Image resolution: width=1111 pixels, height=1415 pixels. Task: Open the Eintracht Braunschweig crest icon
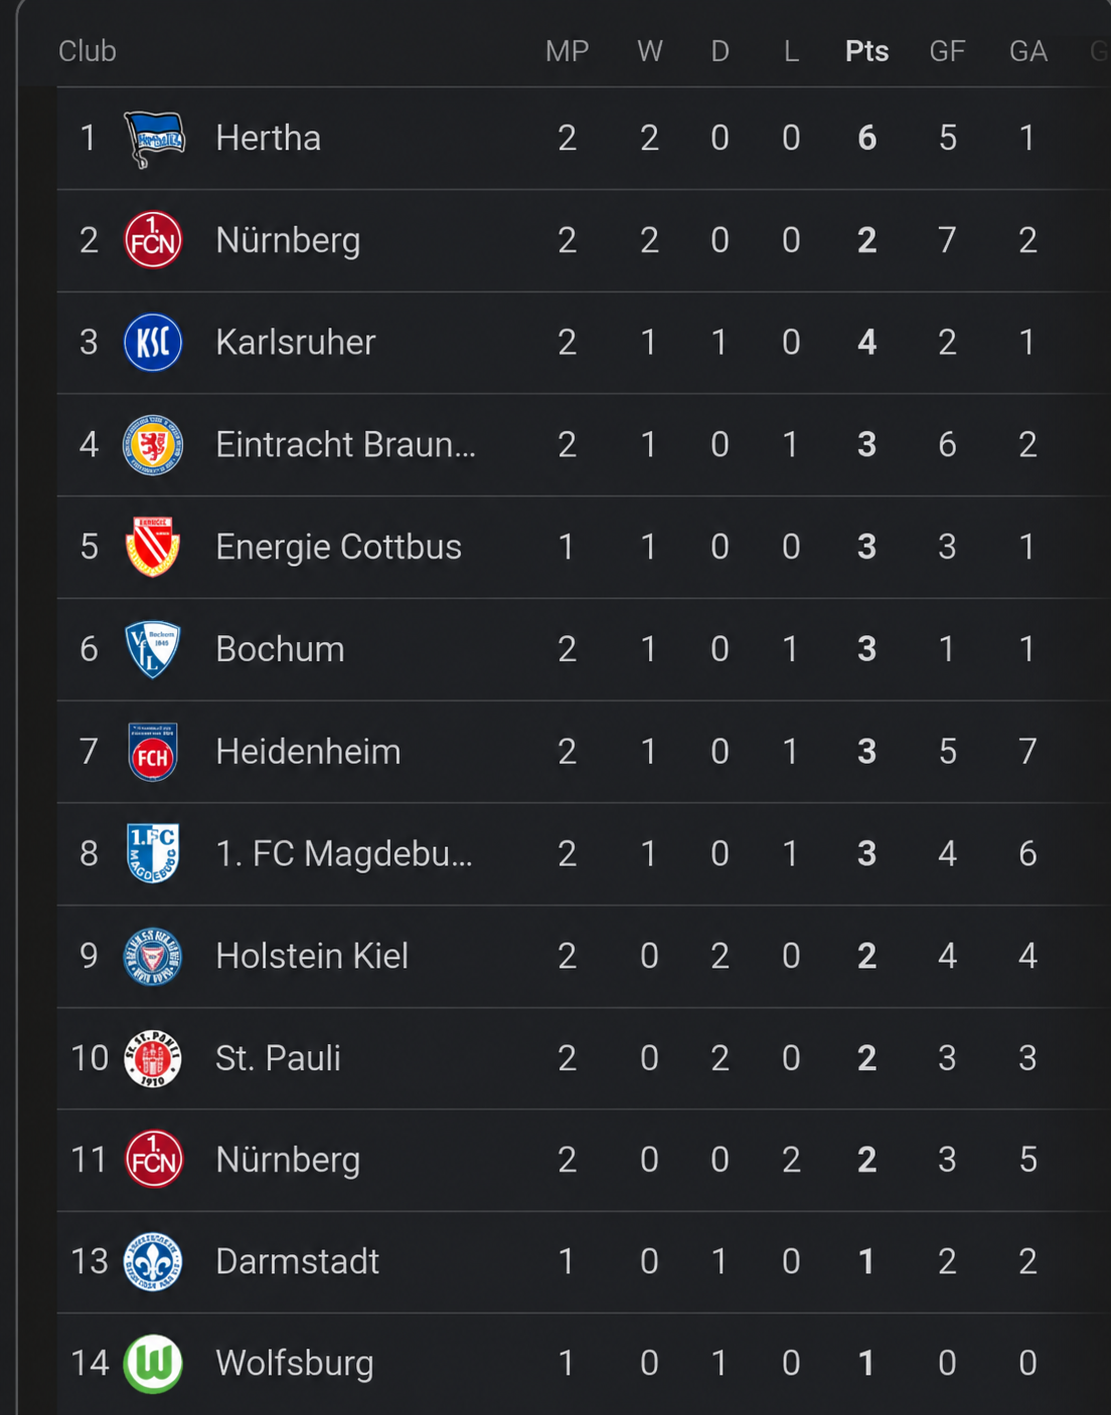pyautogui.click(x=153, y=445)
